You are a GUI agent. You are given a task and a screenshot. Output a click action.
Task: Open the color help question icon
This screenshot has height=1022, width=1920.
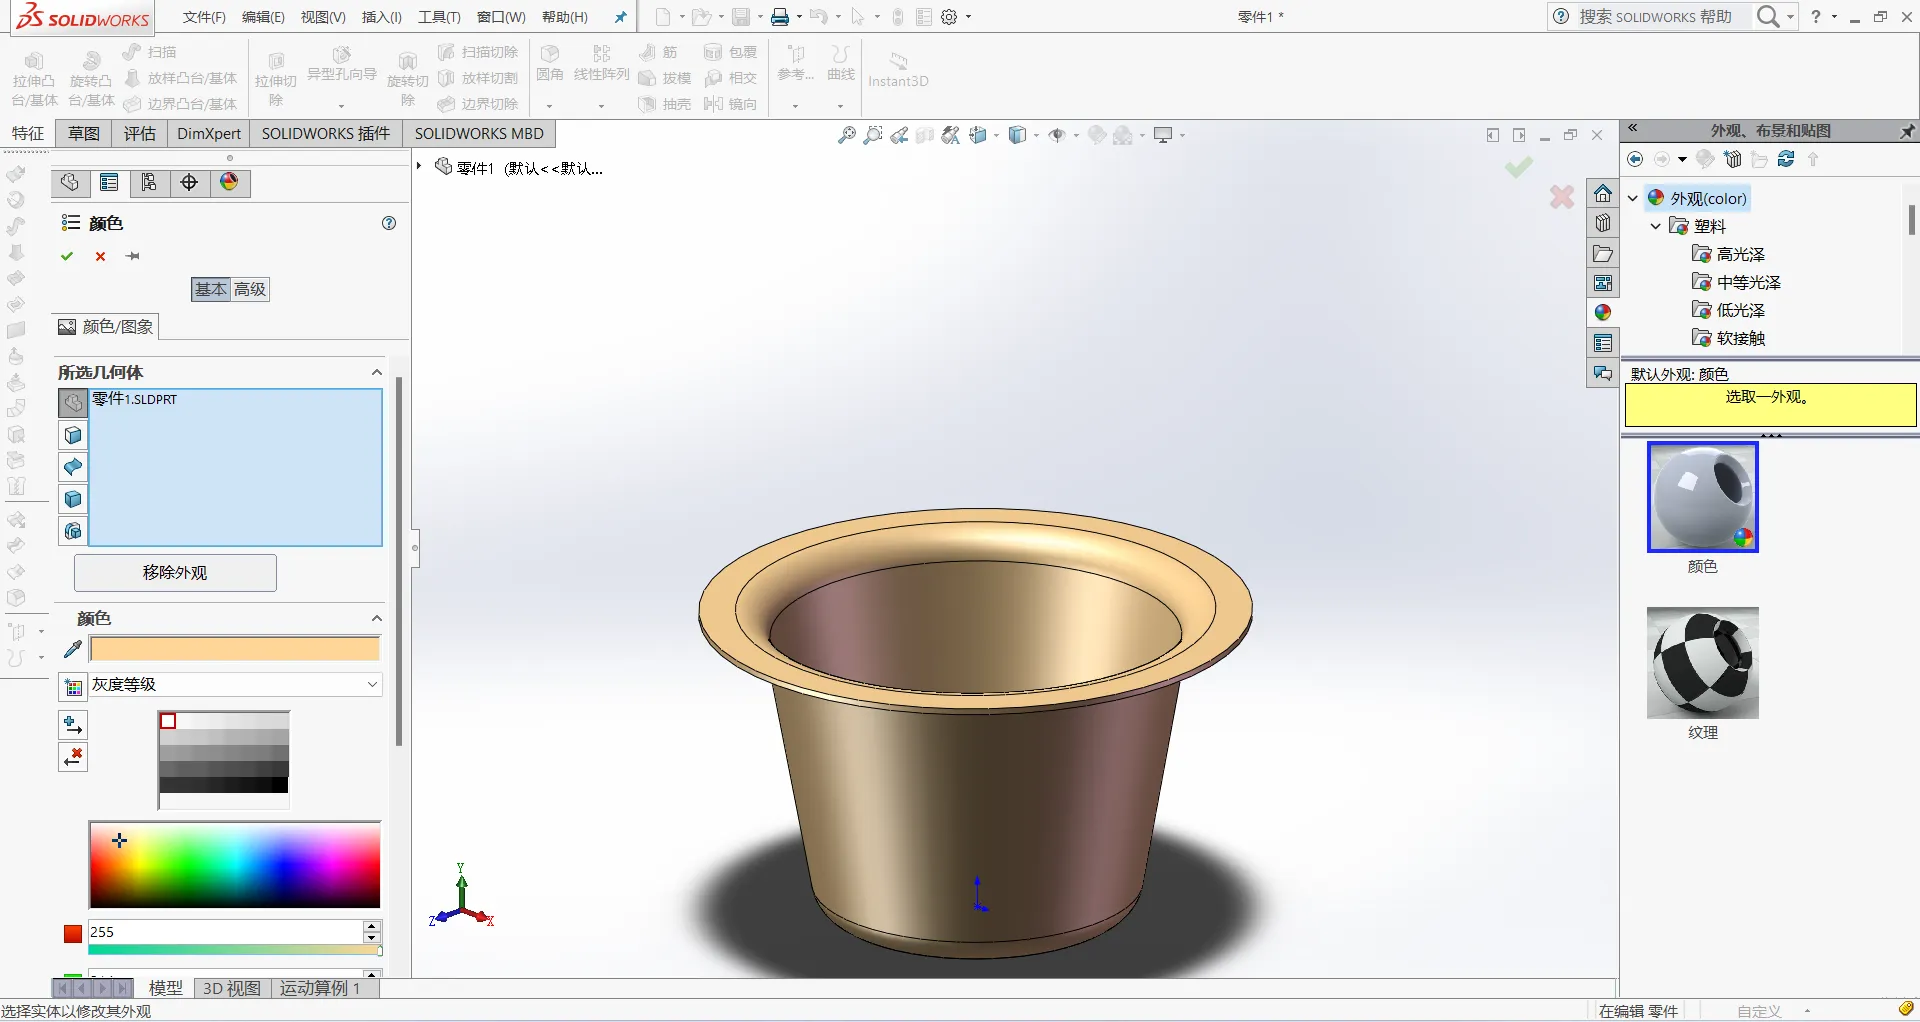click(x=389, y=223)
